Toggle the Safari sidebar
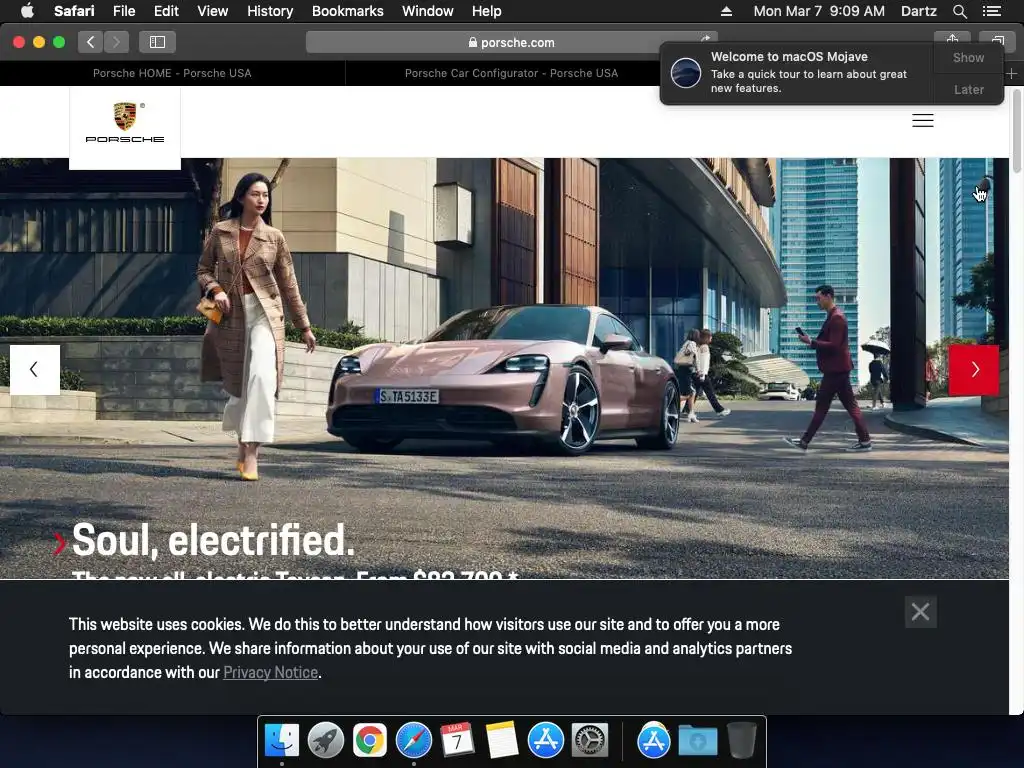This screenshot has width=1024, height=768. pyautogui.click(x=157, y=42)
